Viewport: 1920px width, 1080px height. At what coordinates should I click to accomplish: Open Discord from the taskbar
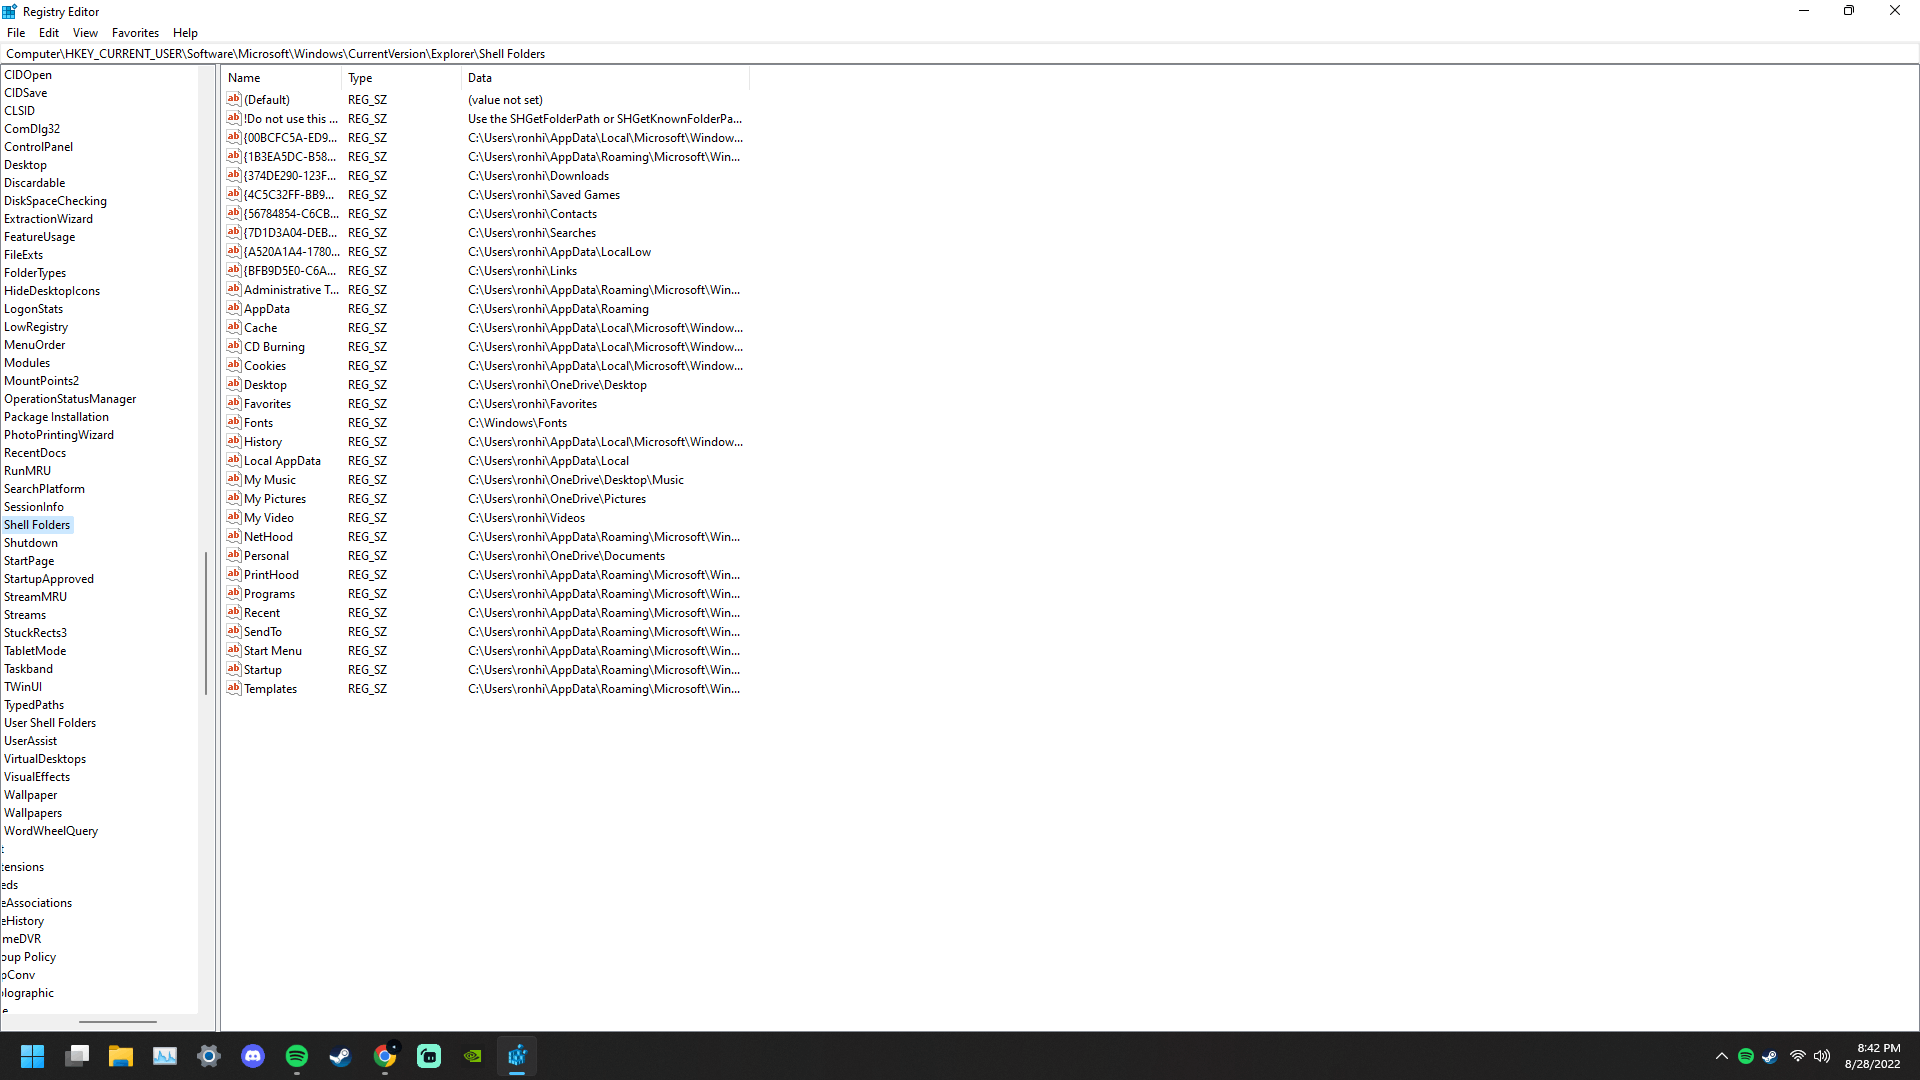[x=253, y=1056]
